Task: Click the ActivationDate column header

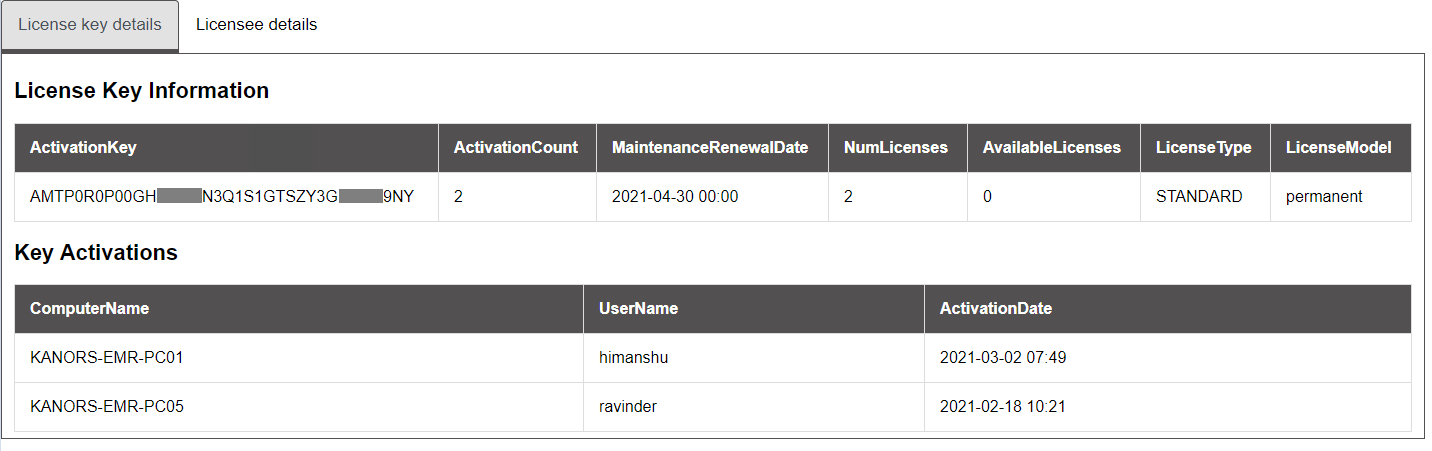Action: pyautogui.click(x=1168, y=309)
